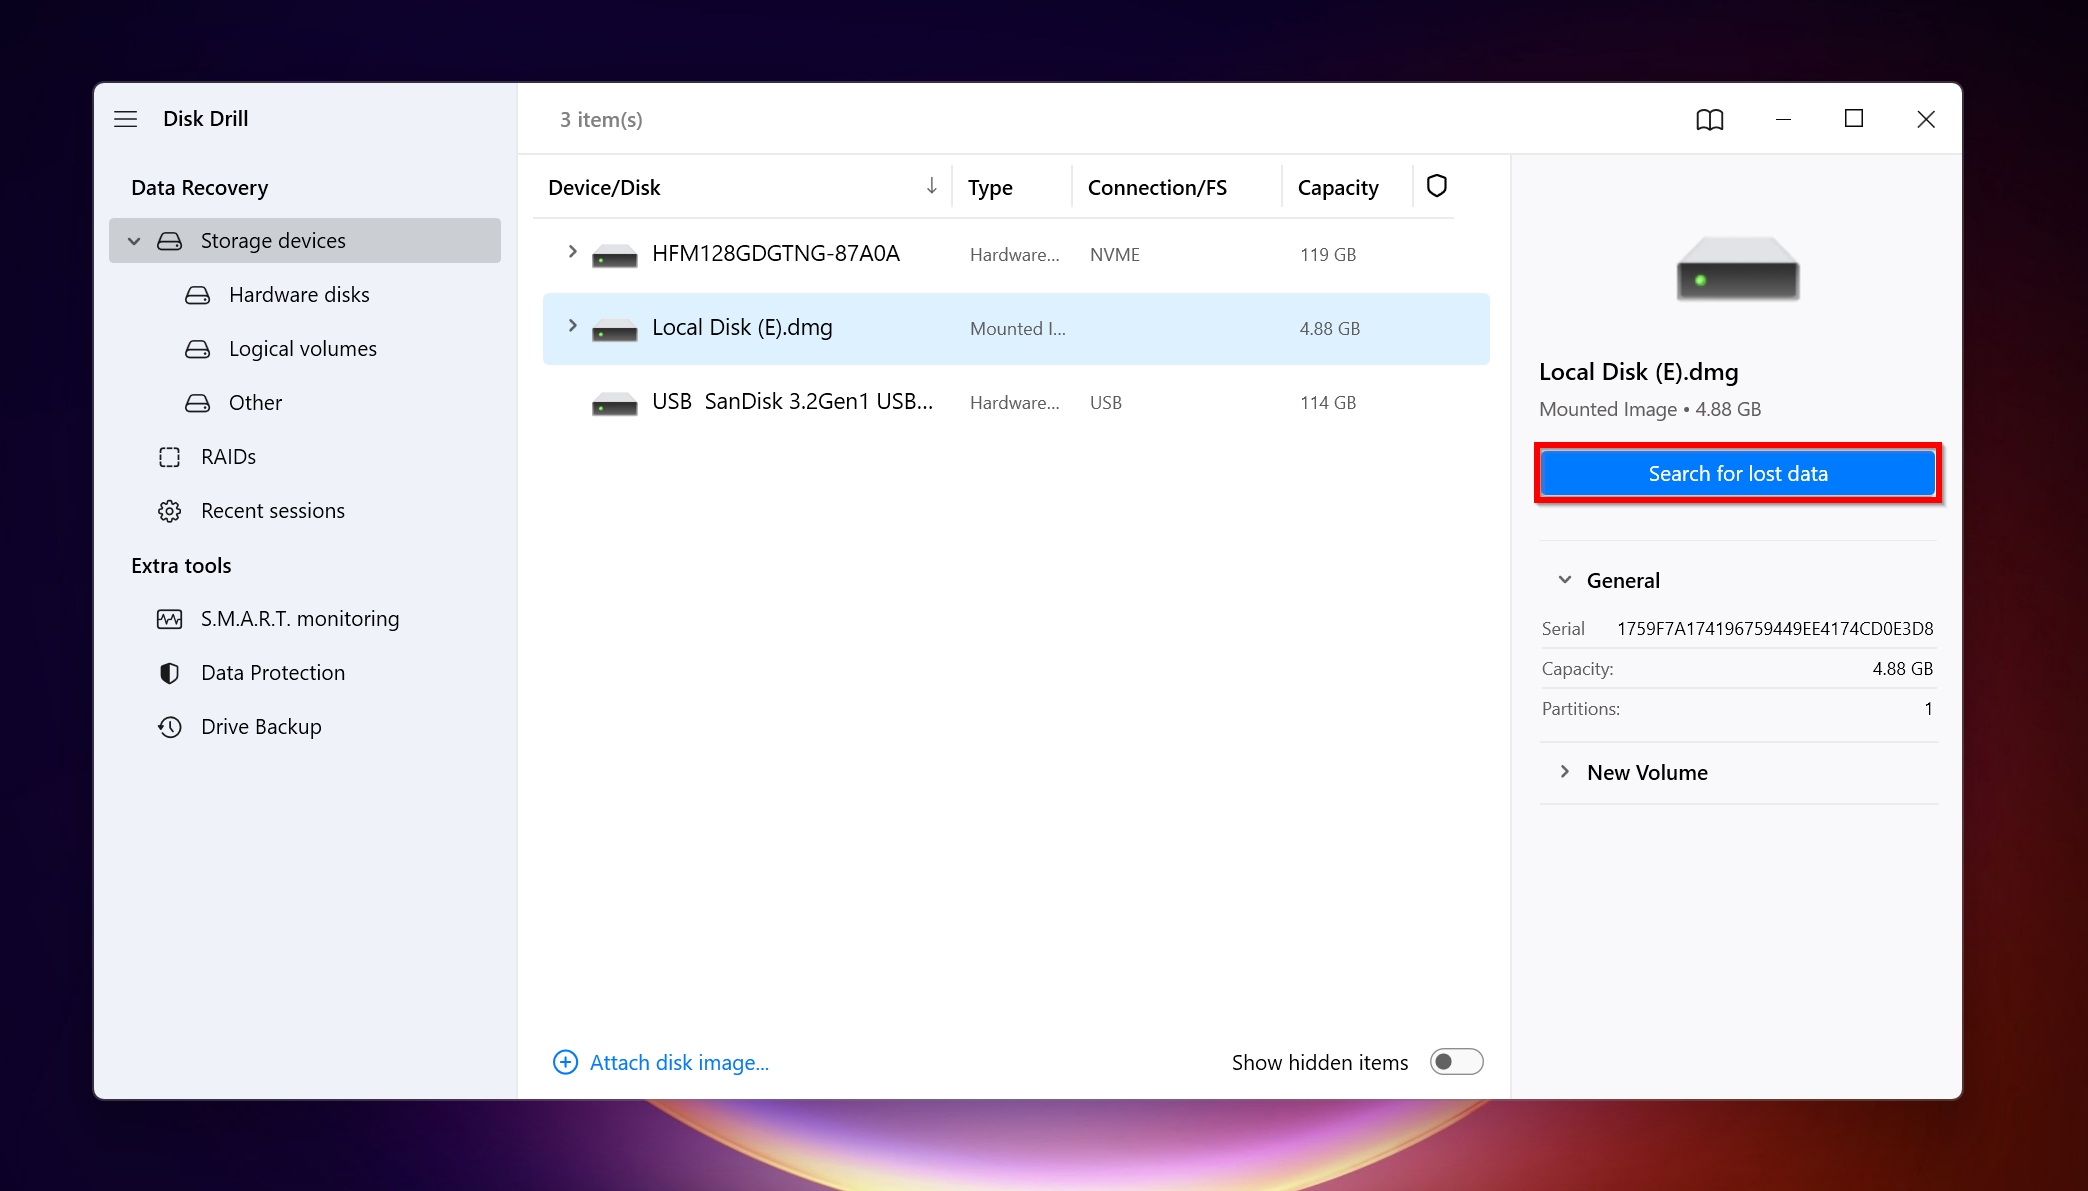Click the Data Recovery sidebar icon
Screen dimensions: 2088x1191
click(x=199, y=186)
